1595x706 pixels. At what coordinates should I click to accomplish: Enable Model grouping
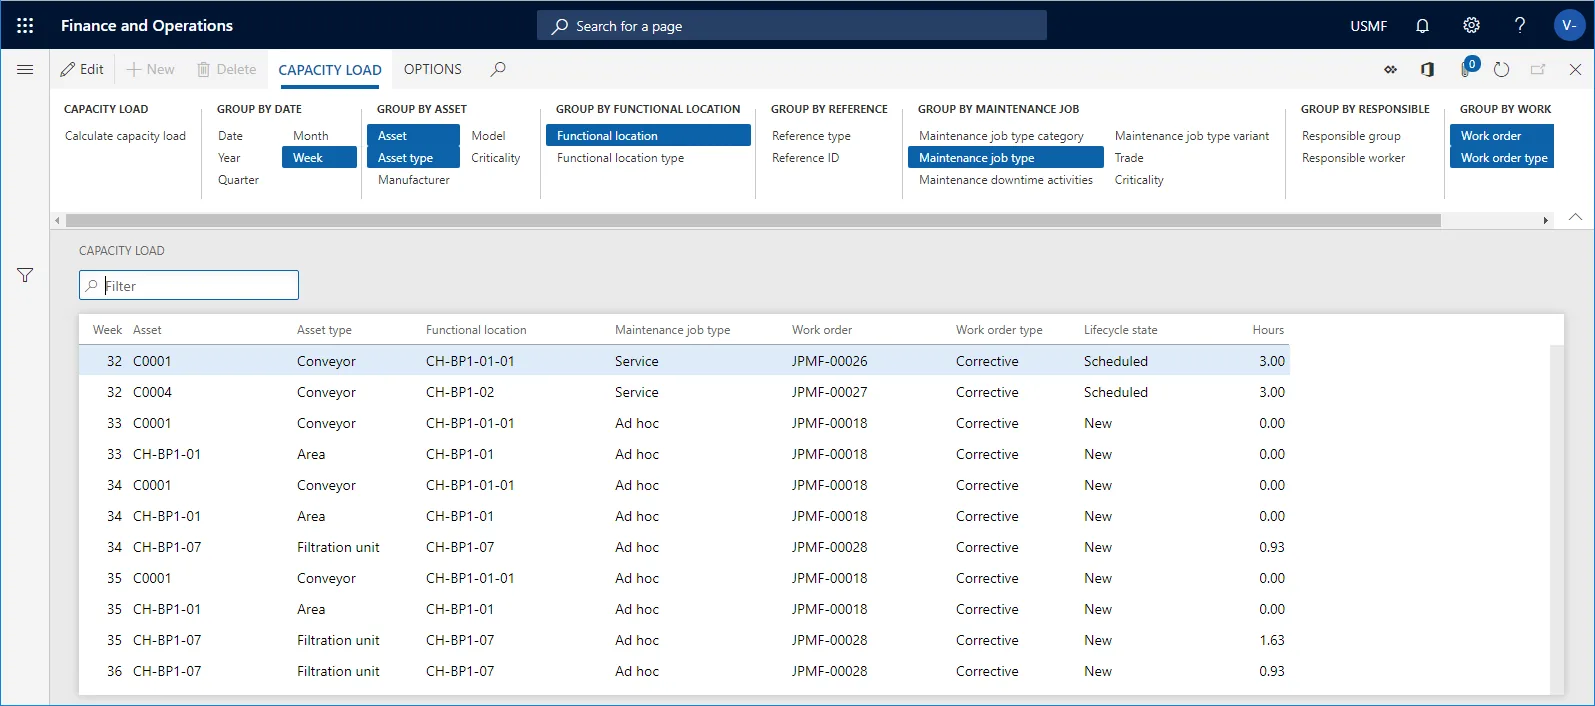pyautogui.click(x=488, y=136)
